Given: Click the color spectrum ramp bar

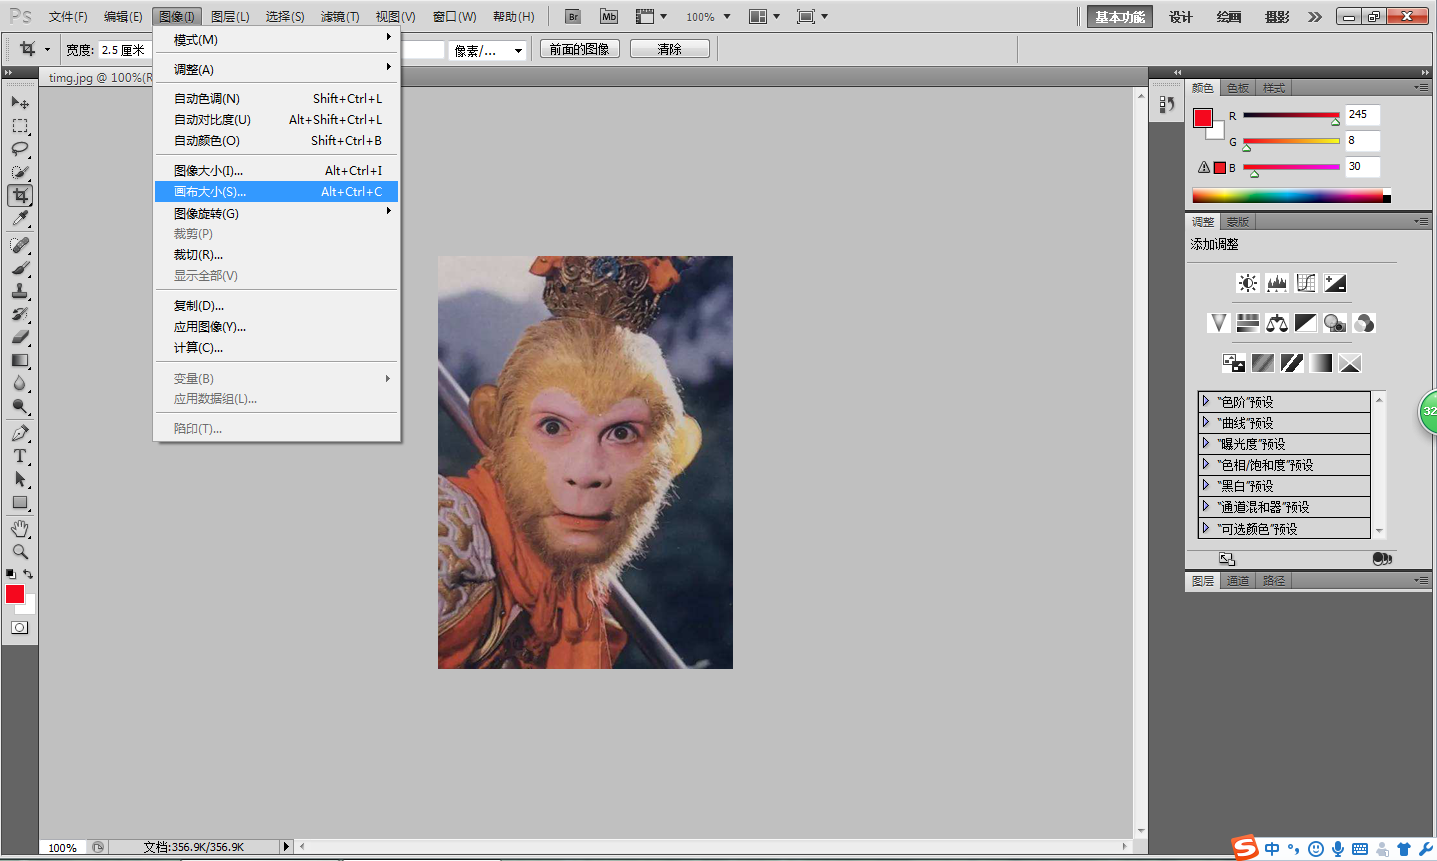Looking at the screenshot, I should (1291, 196).
